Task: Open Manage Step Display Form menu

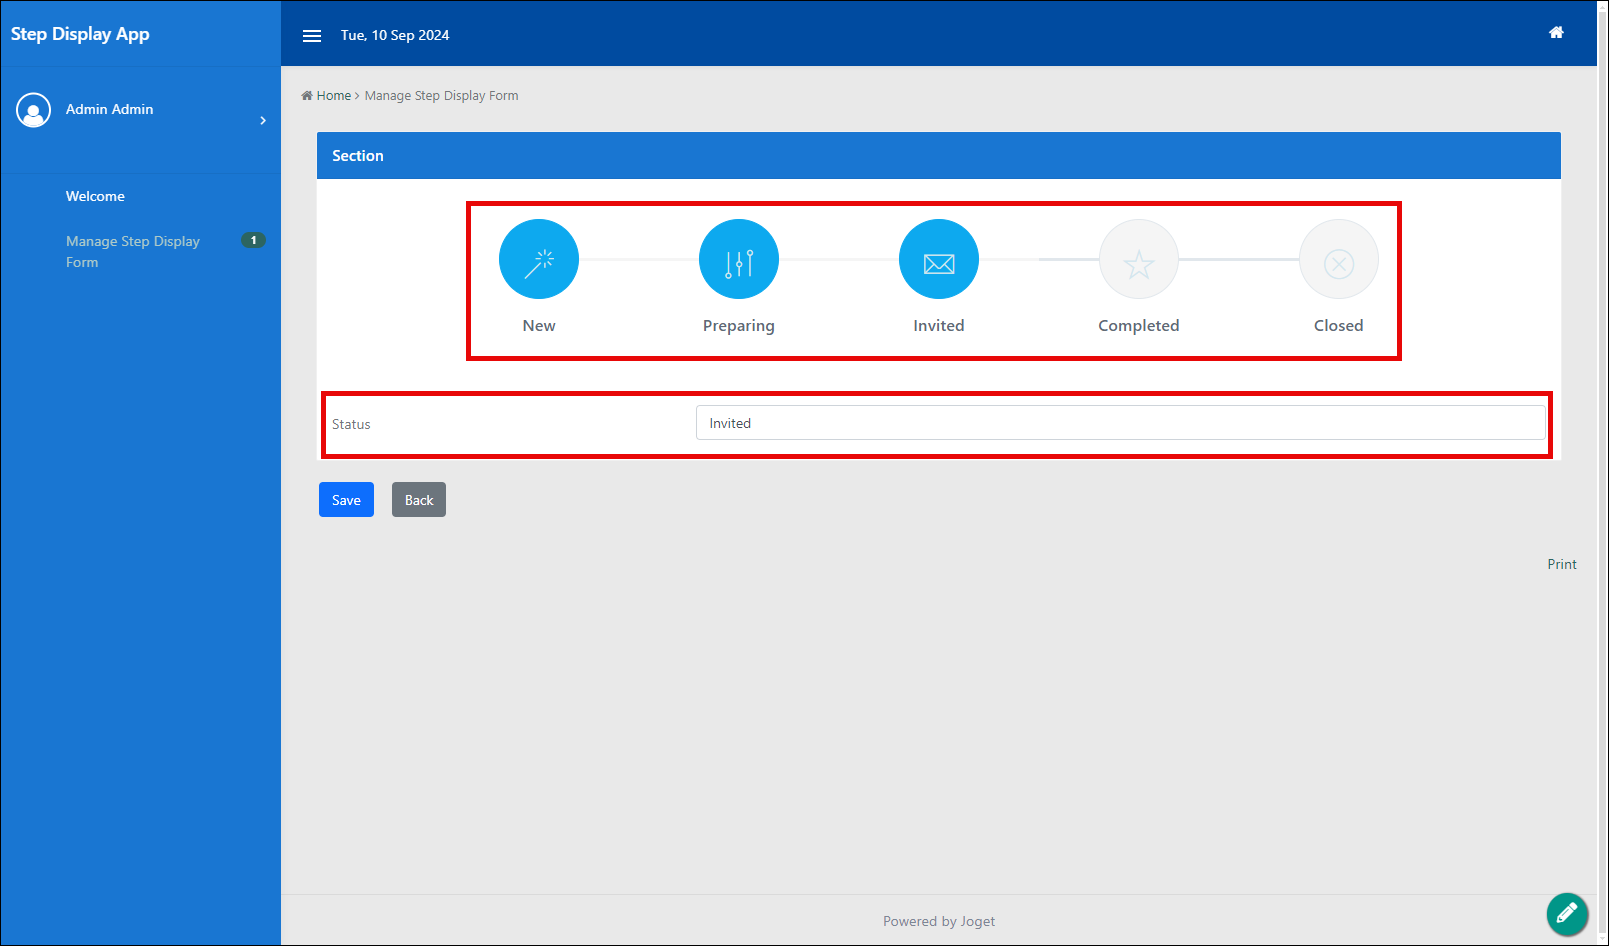Action: click(x=133, y=252)
